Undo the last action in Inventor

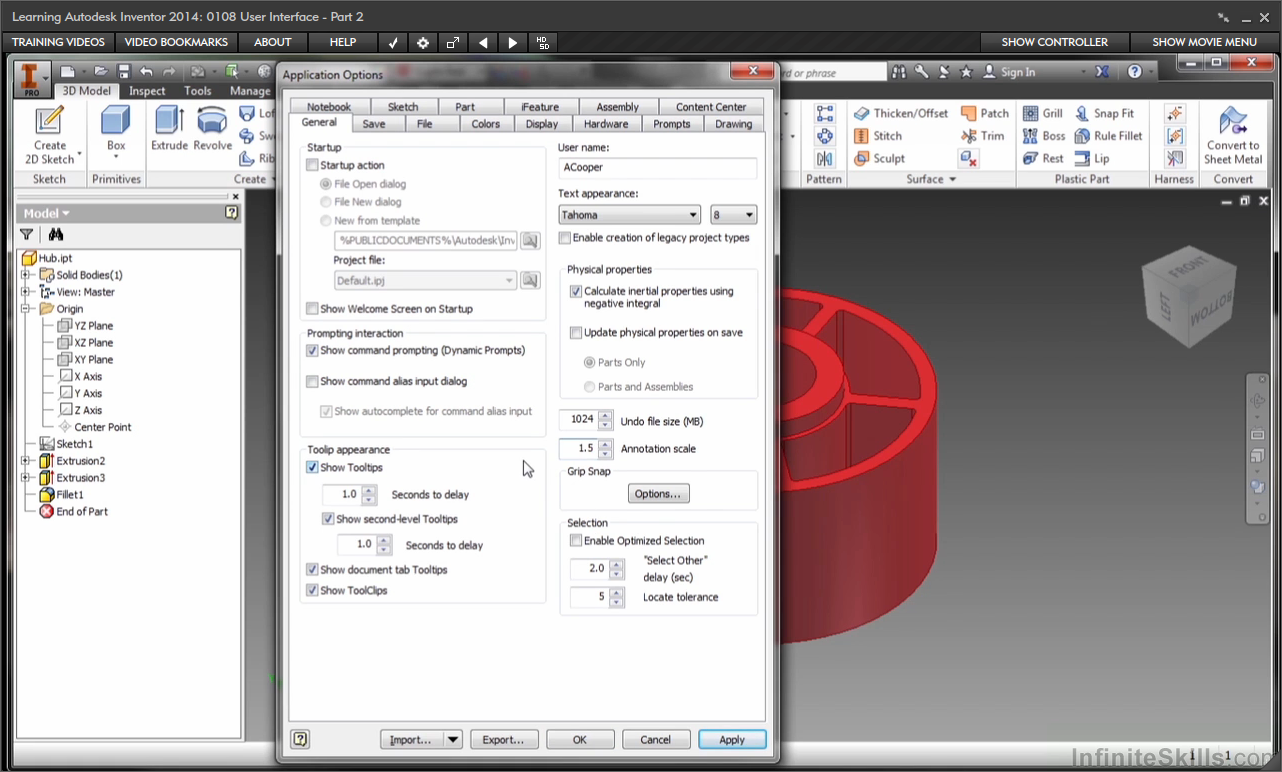[147, 72]
